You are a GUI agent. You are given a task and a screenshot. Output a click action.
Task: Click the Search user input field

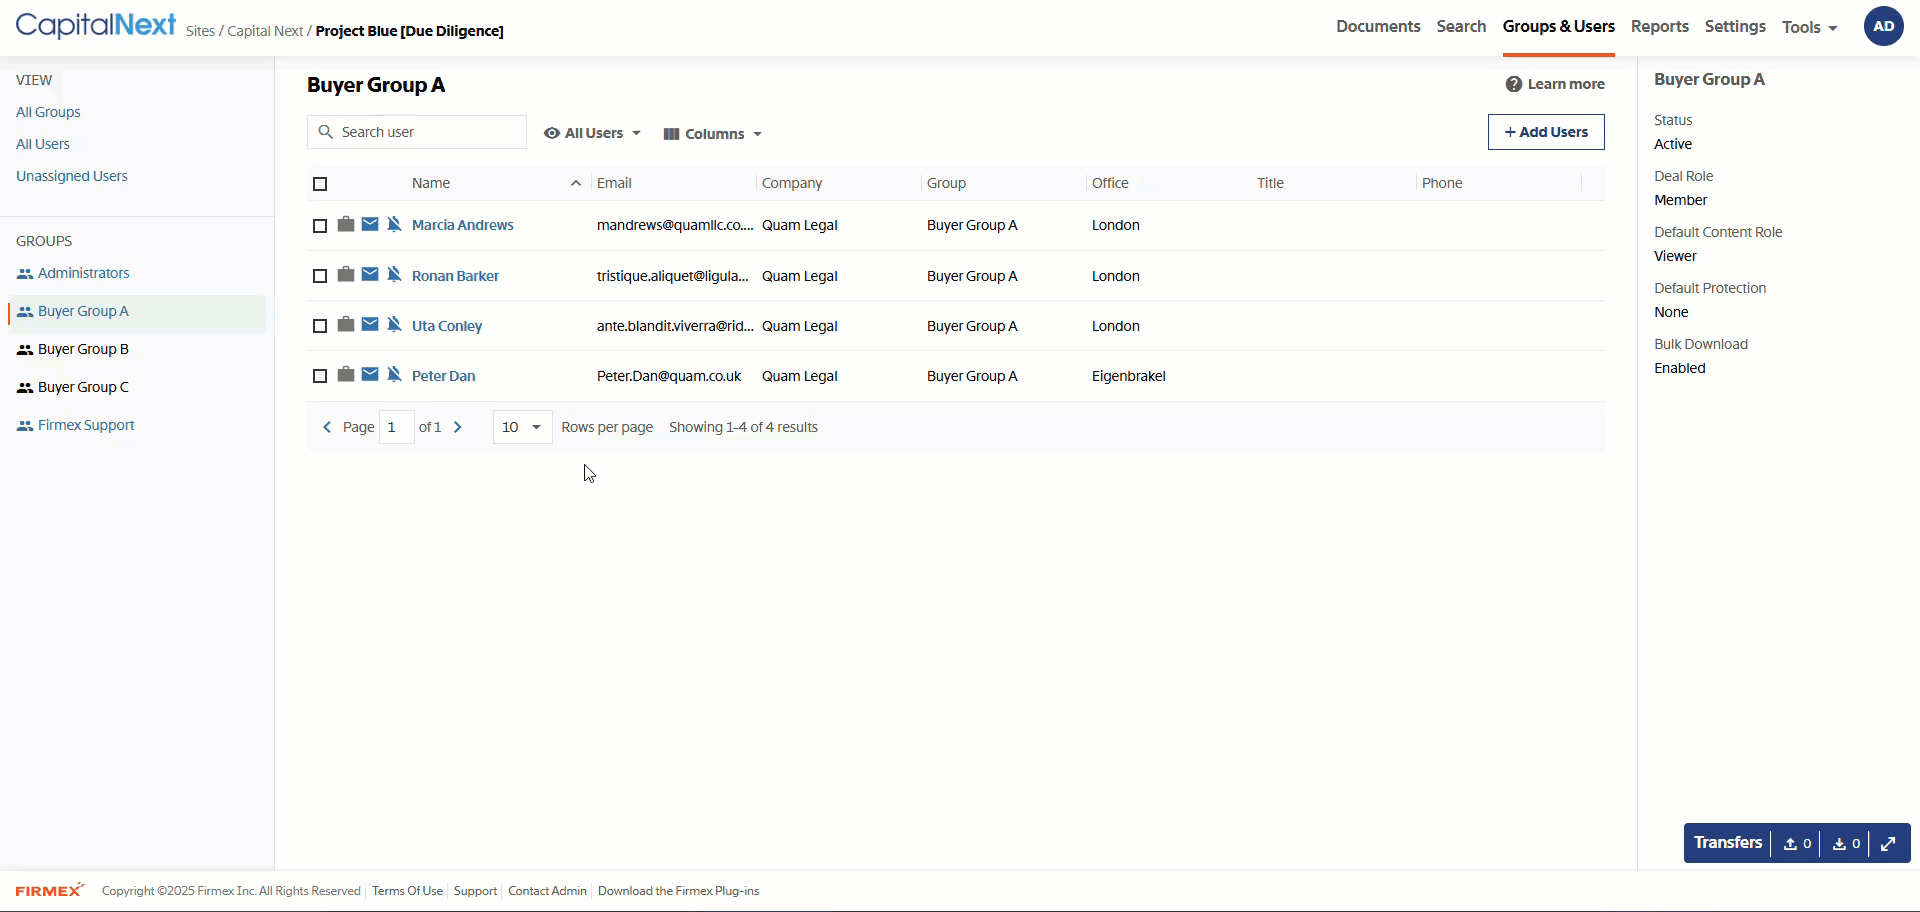(417, 132)
